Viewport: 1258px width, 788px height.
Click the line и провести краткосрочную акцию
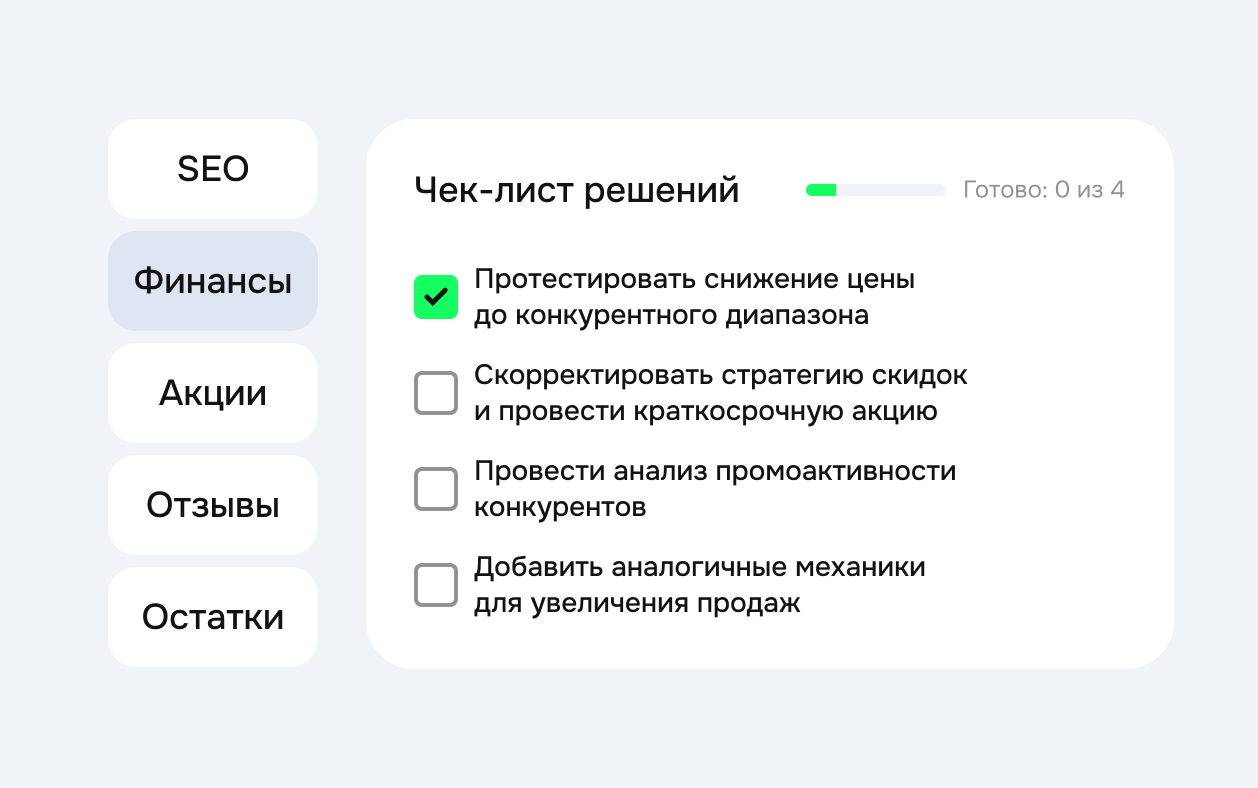tap(706, 411)
